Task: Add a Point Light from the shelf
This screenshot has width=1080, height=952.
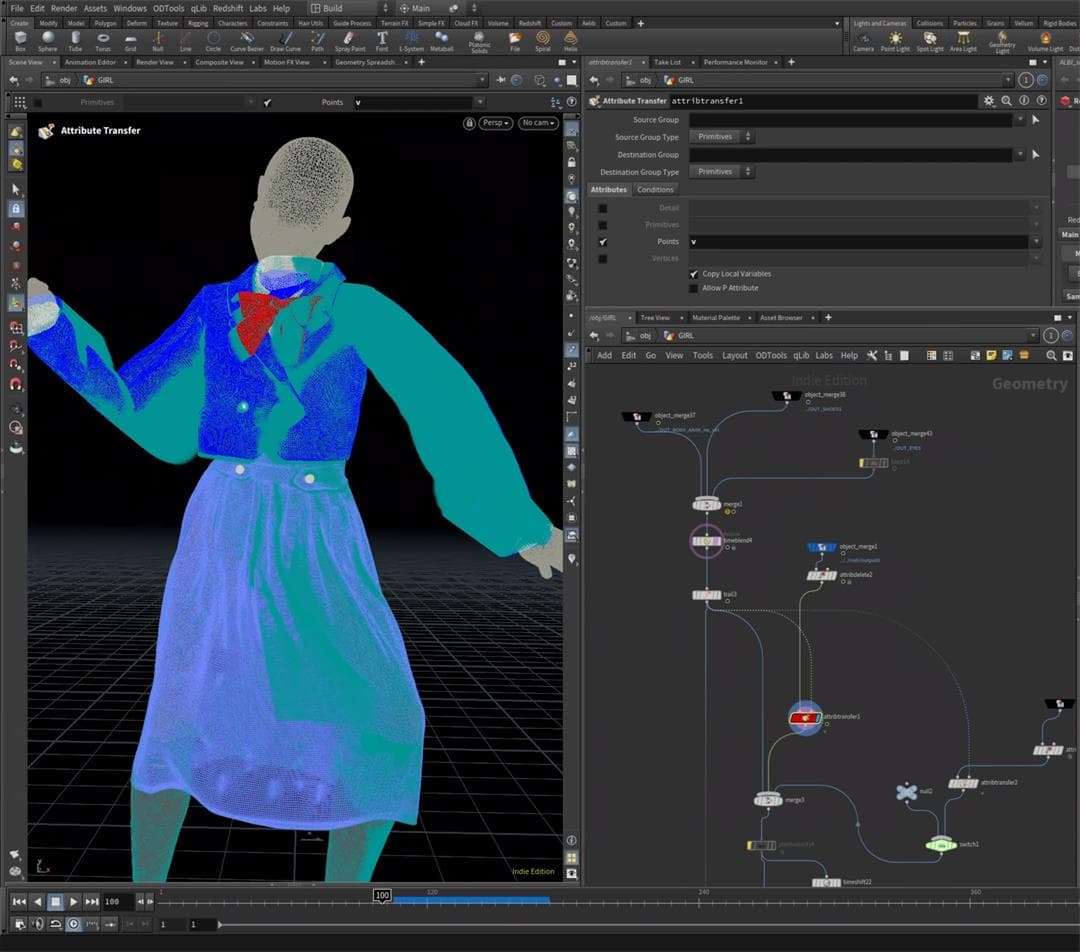Action: (x=895, y=40)
